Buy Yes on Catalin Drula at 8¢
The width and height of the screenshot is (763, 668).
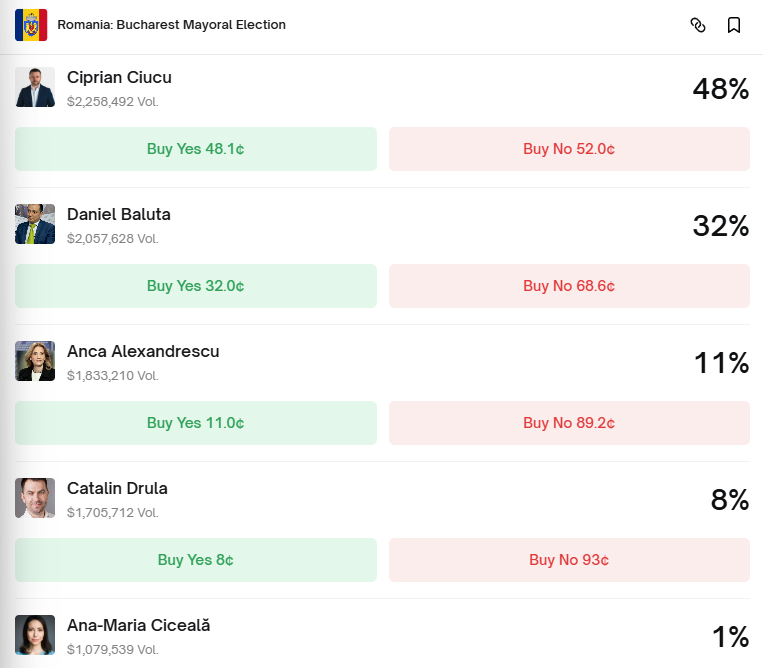coord(196,560)
